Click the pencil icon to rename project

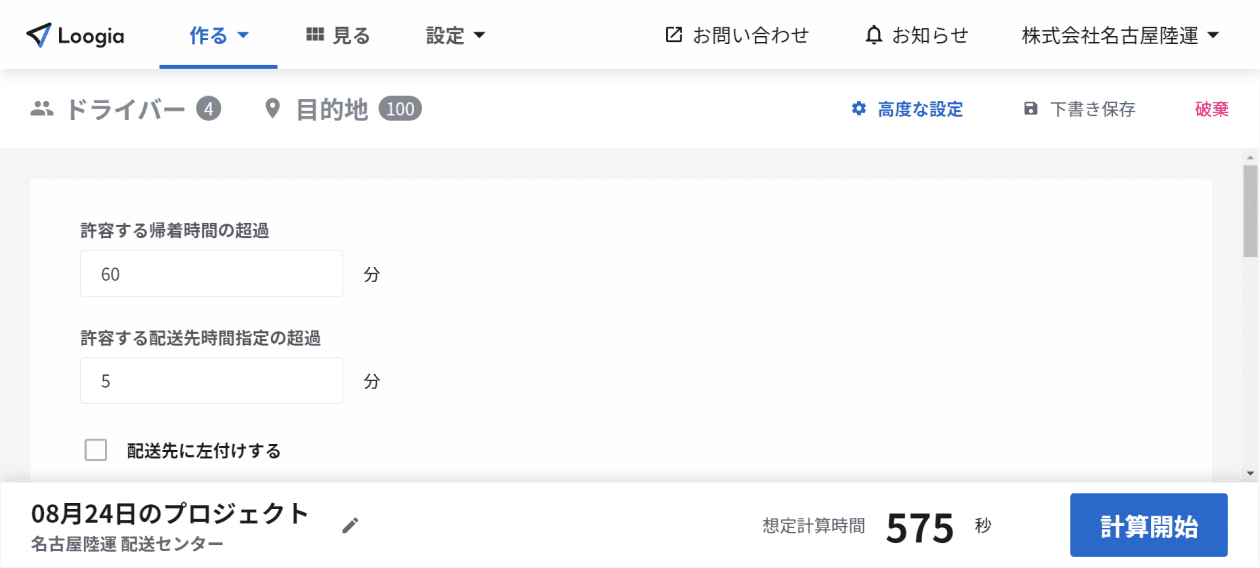click(x=350, y=525)
